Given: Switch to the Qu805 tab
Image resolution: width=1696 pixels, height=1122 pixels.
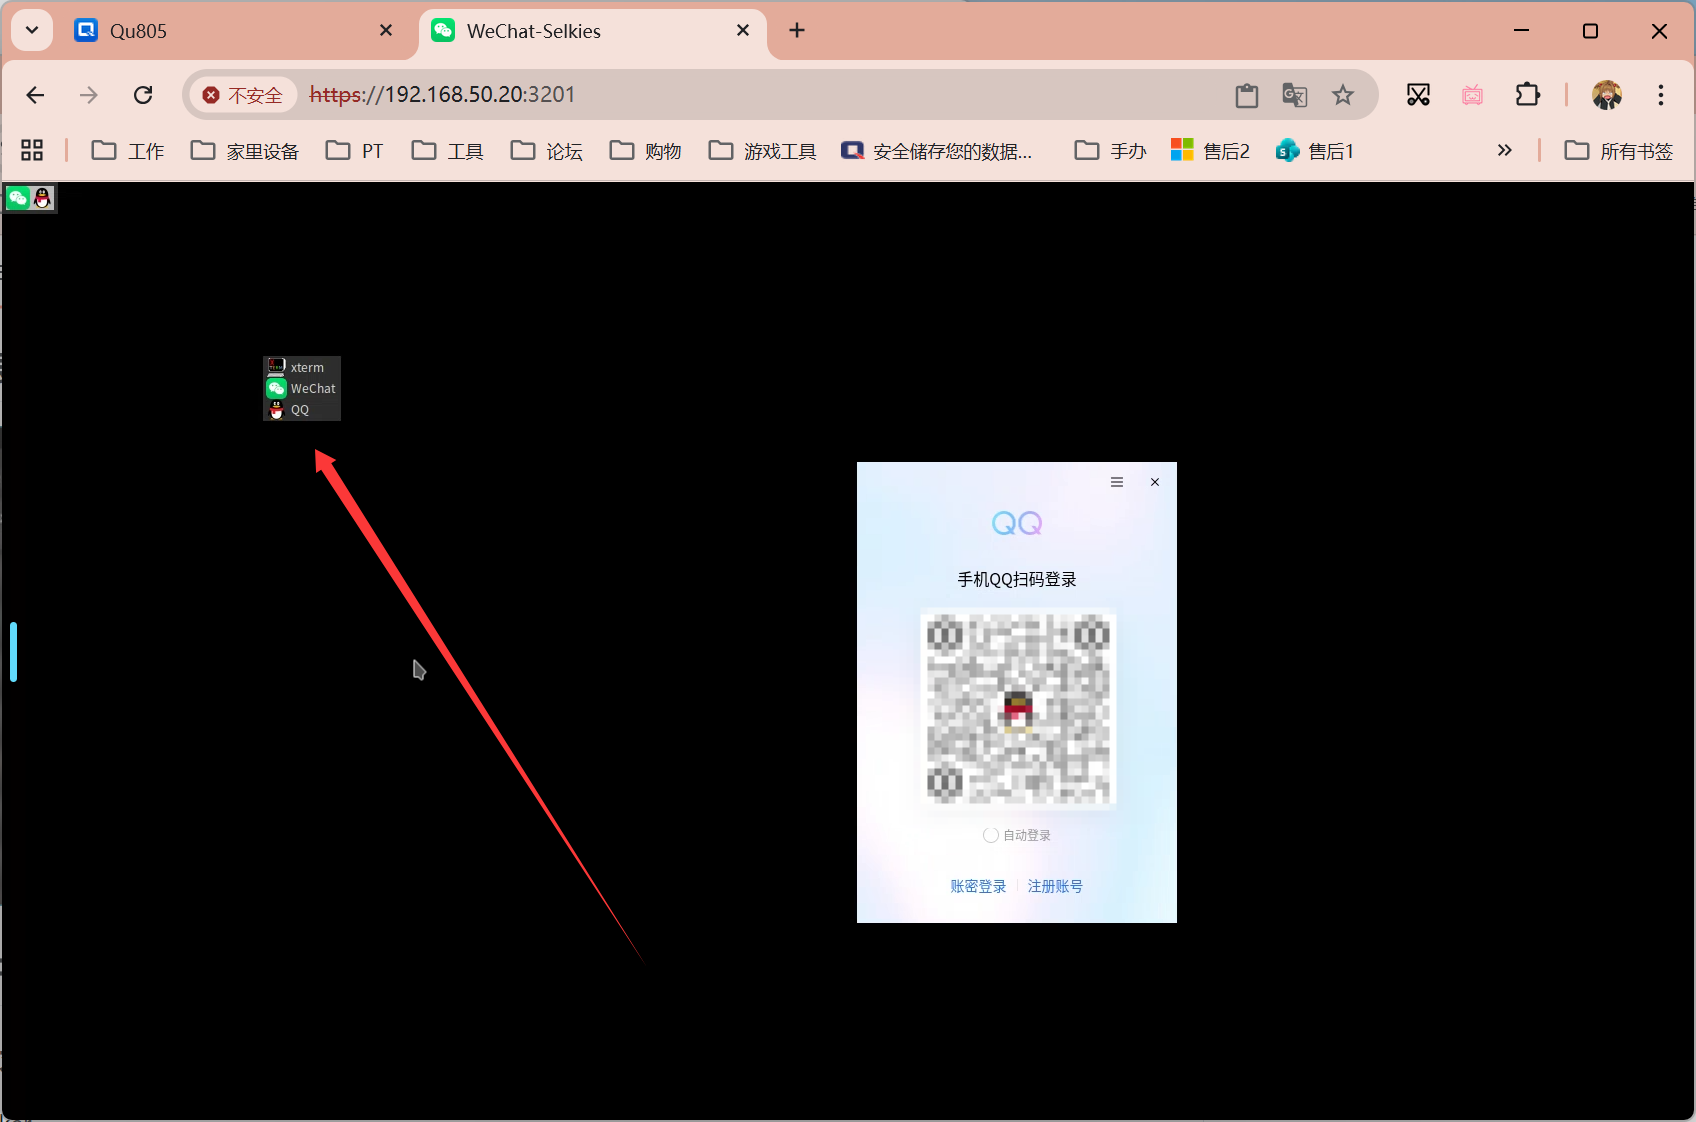Looking at the screenshot, I should [x=200, y=31].
